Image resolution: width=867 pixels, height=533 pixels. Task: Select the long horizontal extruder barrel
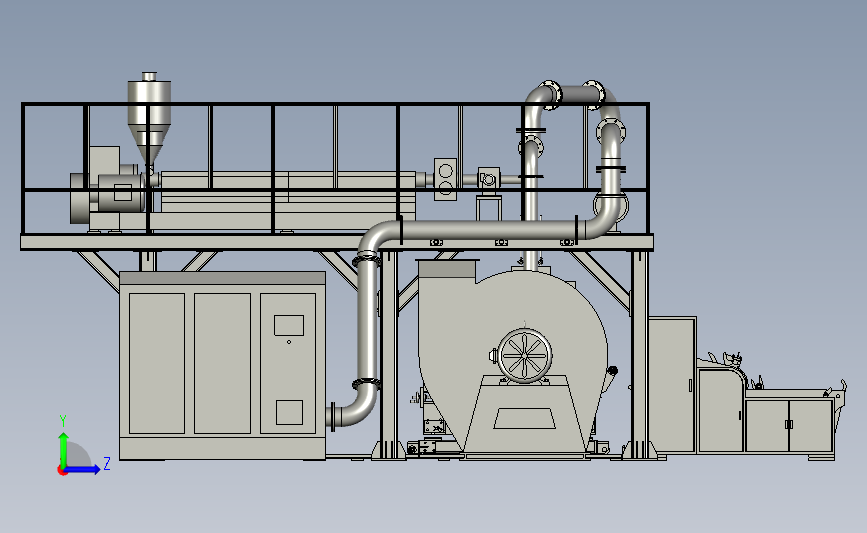click(x=288, y=192)
